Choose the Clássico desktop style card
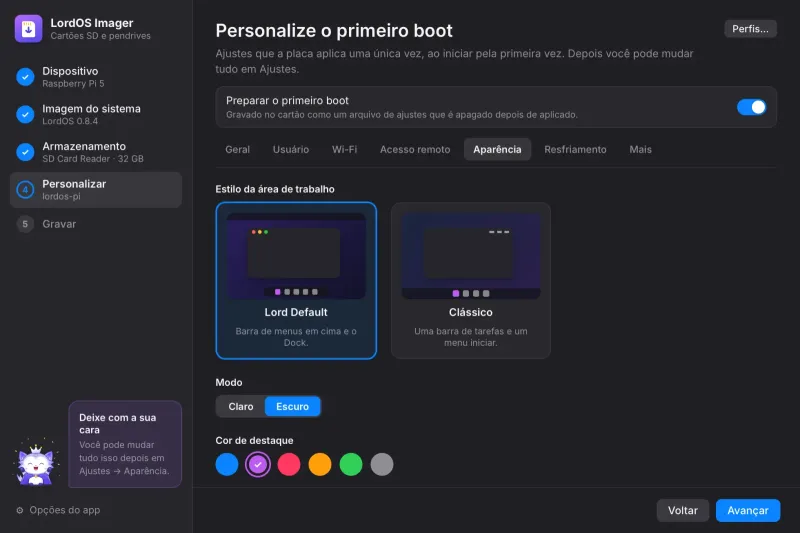This screenshot has width=800, height=533. click(x=470, y=281)
